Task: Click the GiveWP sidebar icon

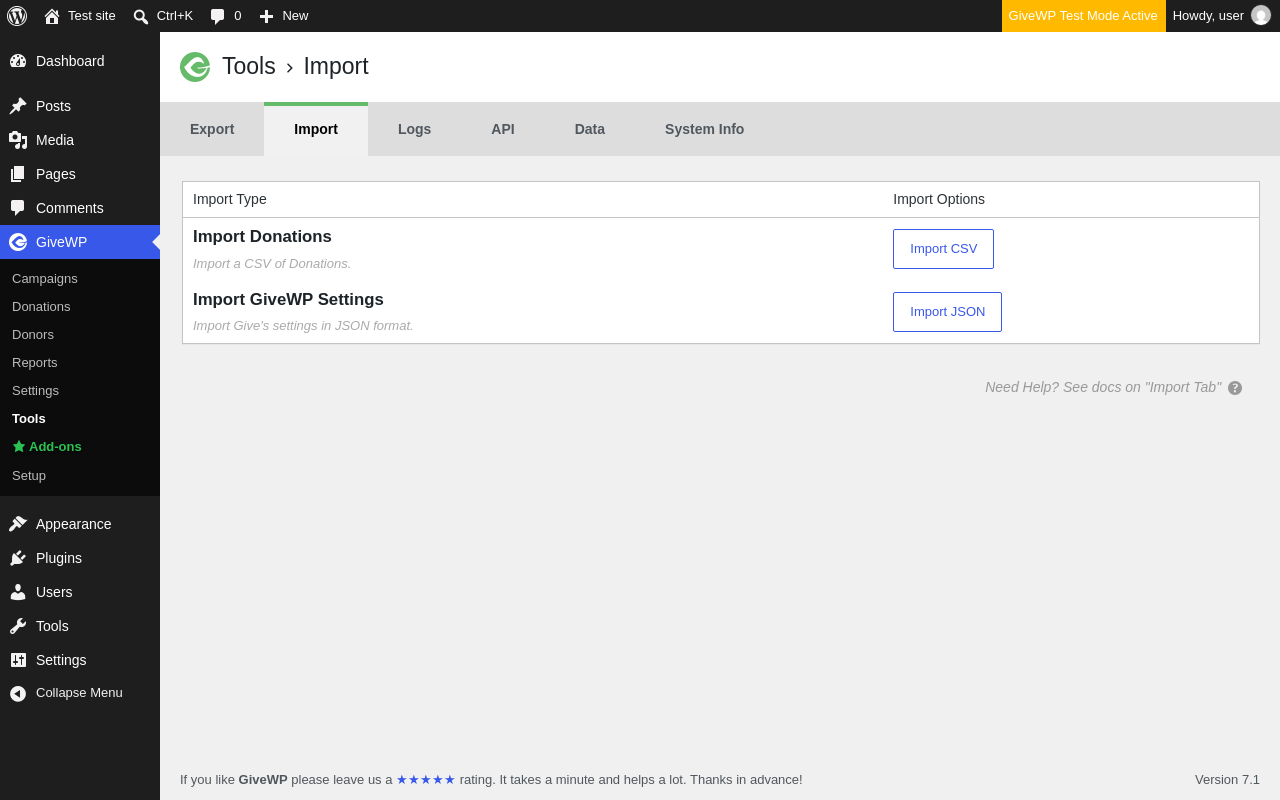Action: coord(18,242)
